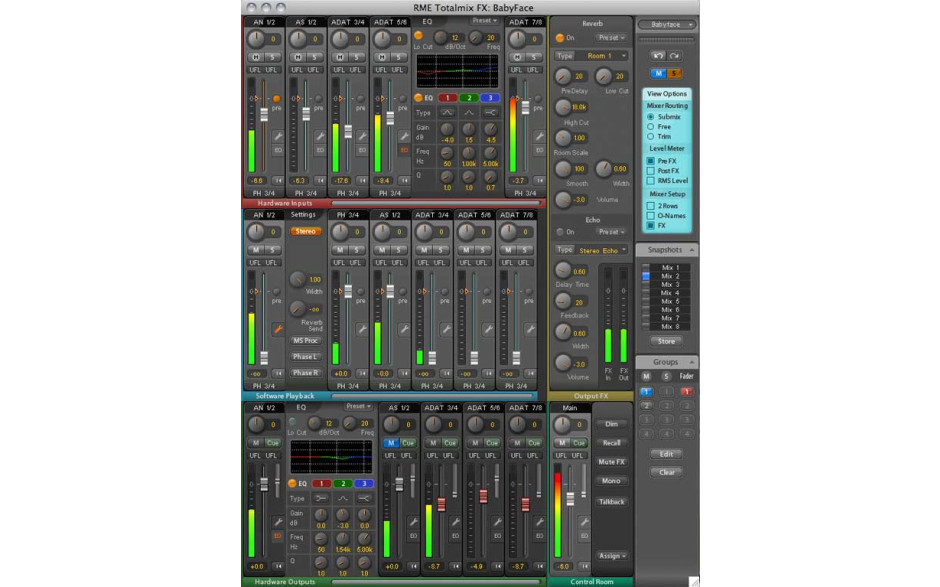Click the Reverb PreDelay knob
The width and height of the screenshot is (940, 587).
coord(563,76)
